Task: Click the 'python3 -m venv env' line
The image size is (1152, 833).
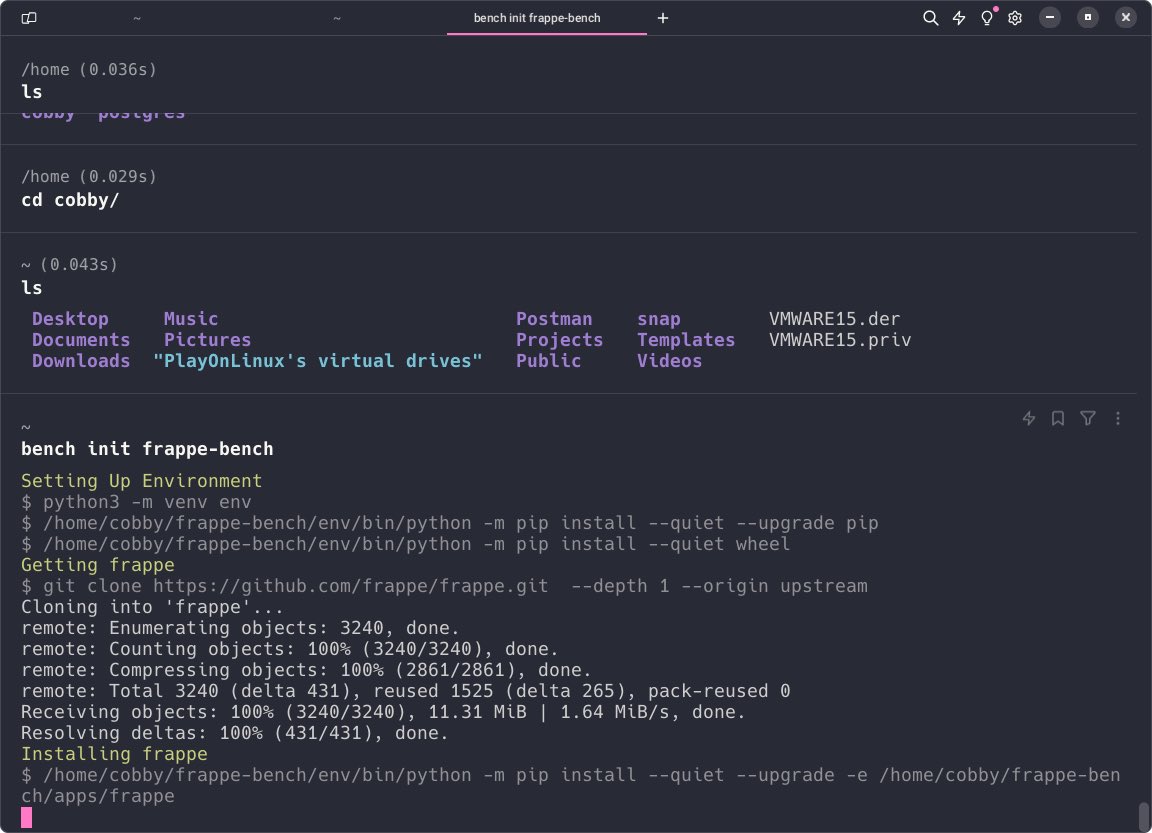Action: click(136, 502)
